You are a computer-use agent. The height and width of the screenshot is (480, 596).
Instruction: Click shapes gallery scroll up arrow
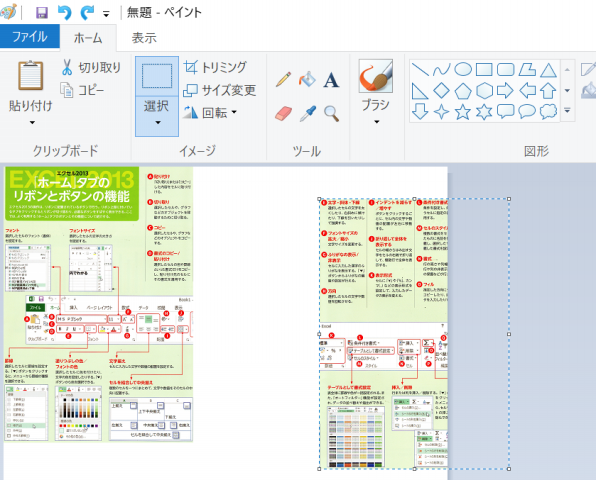[x=567, y=70]
